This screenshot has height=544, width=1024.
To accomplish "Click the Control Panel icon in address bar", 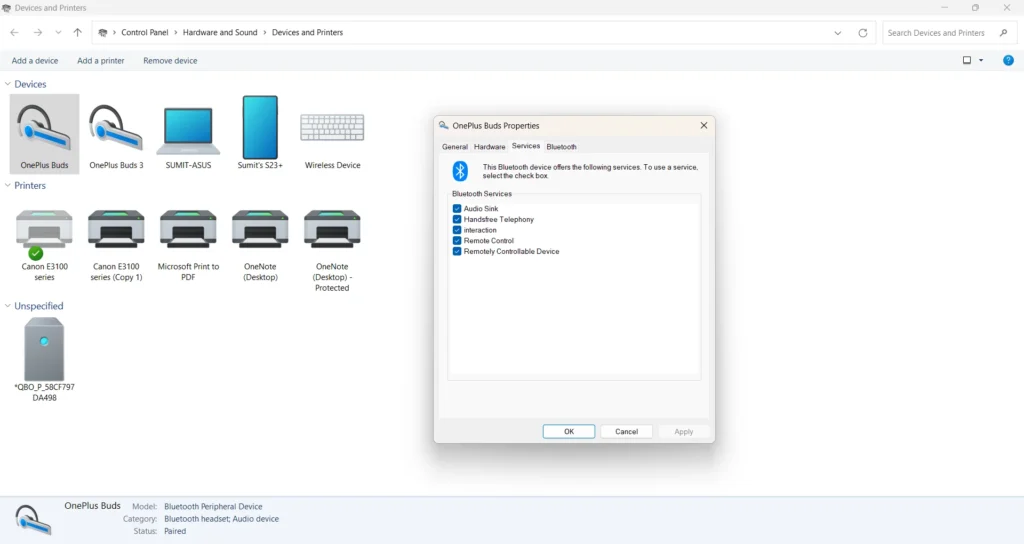I will [x=103, y=33].
